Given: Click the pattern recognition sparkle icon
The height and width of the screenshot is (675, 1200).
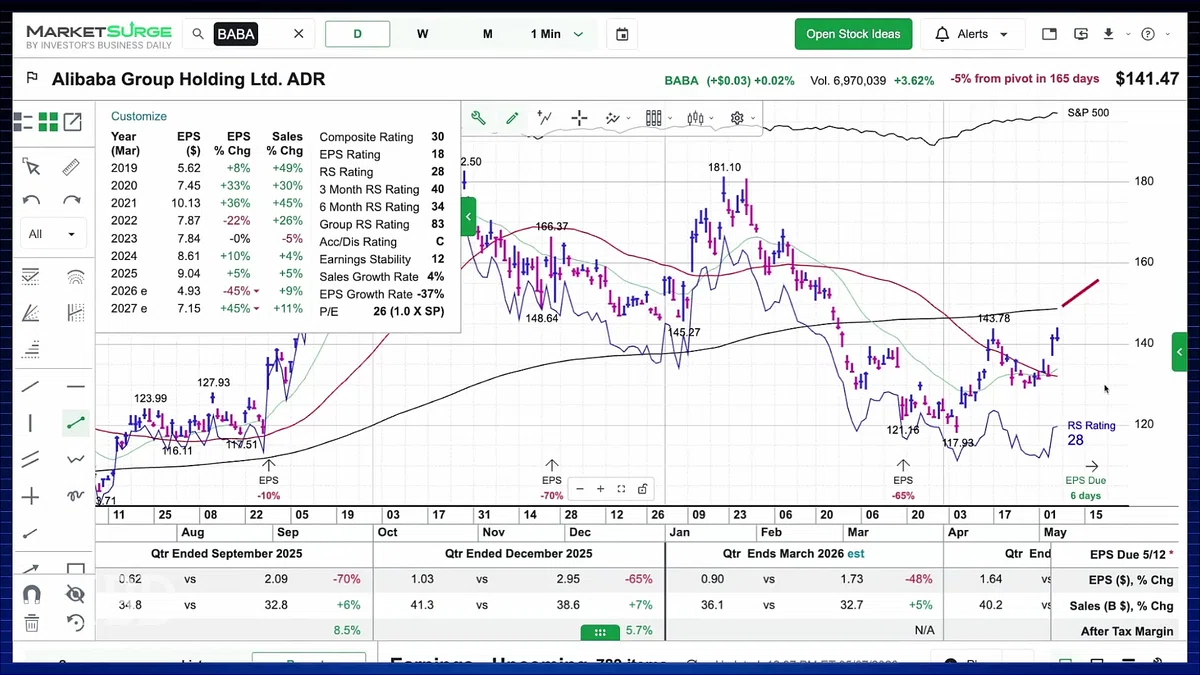Looking at the screenshot, I should [x=612, y=118].
